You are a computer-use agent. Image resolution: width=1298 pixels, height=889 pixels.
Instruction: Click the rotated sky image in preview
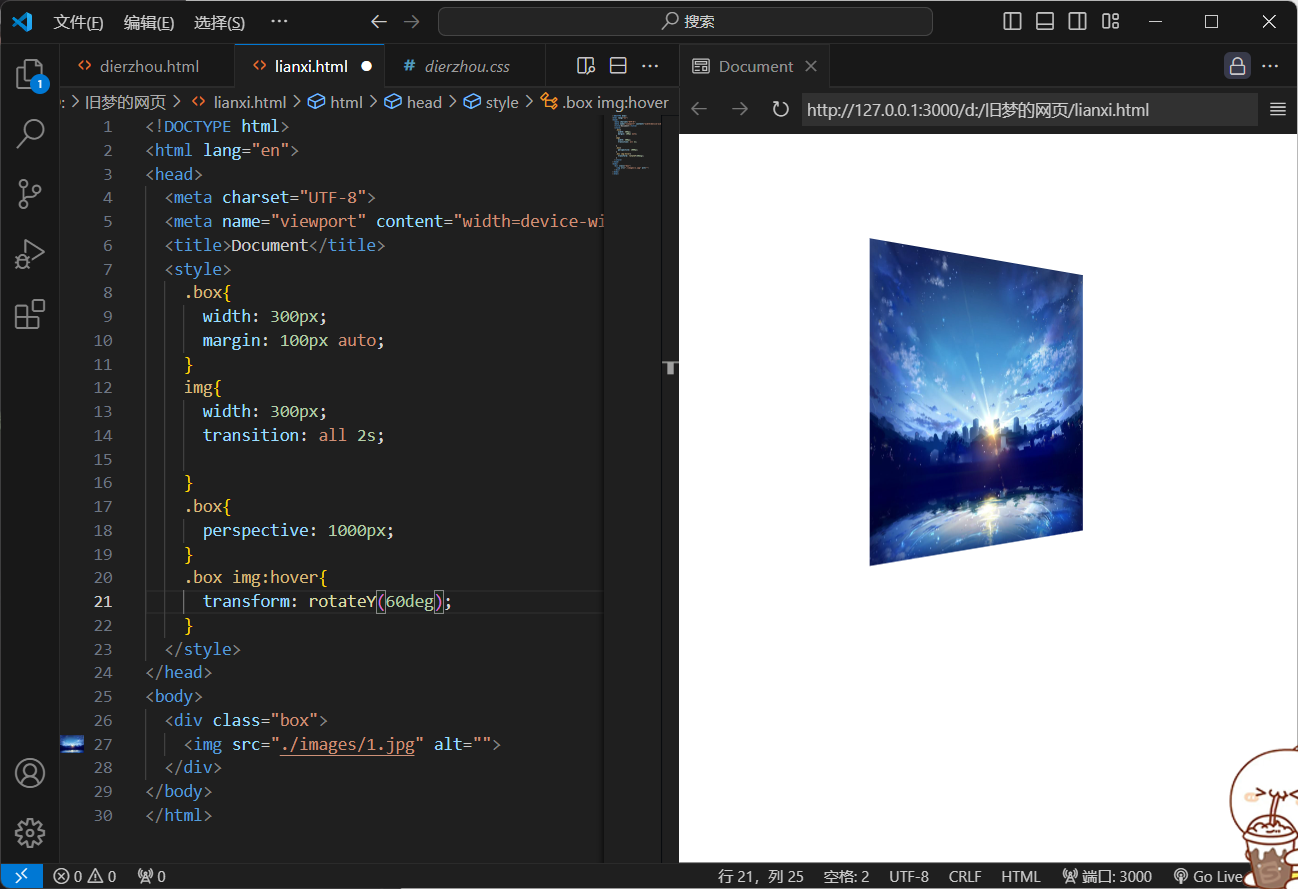[x=976, y=402]
